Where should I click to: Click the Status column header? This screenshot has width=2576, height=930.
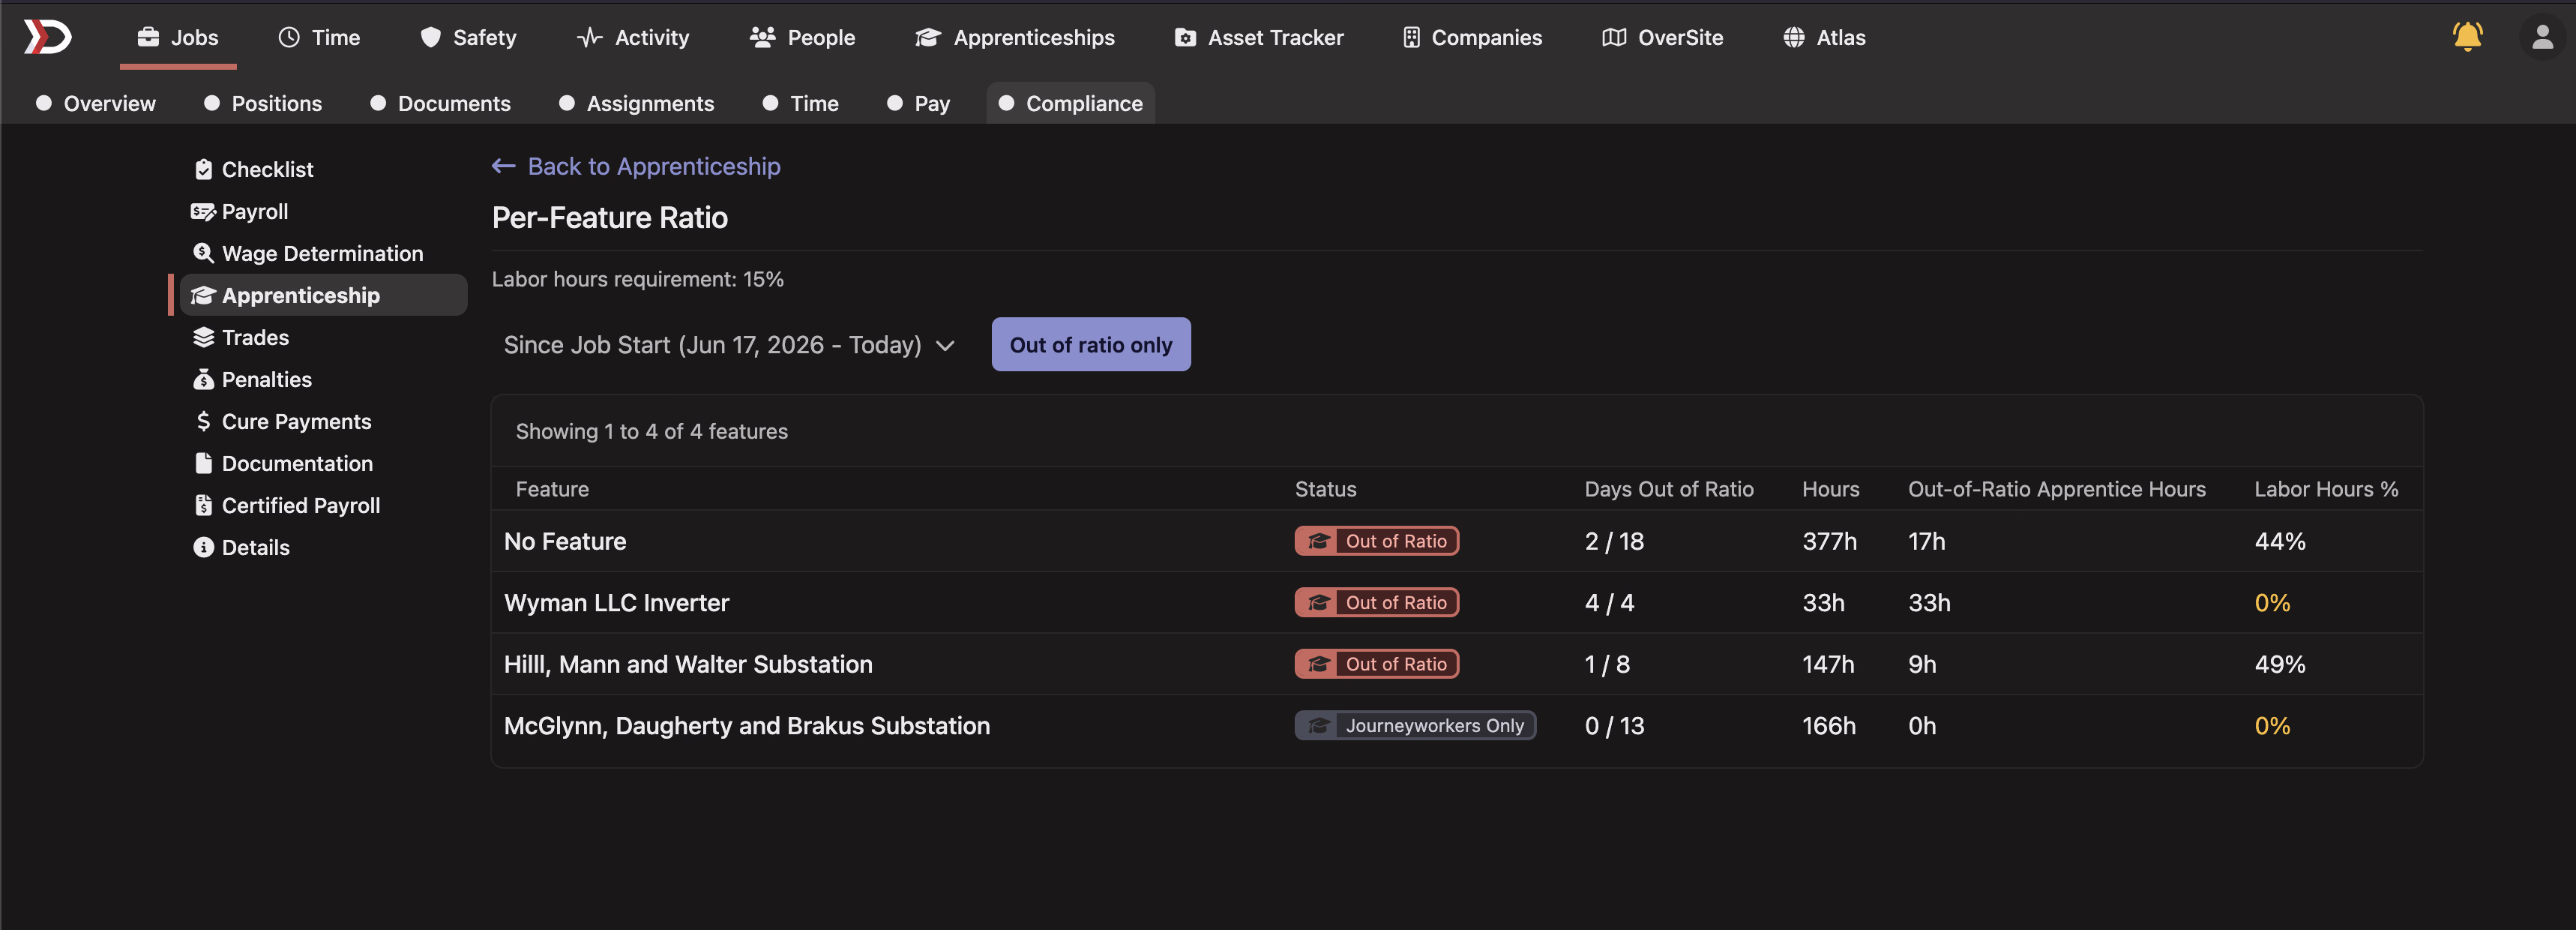(x=1326, y=489)
